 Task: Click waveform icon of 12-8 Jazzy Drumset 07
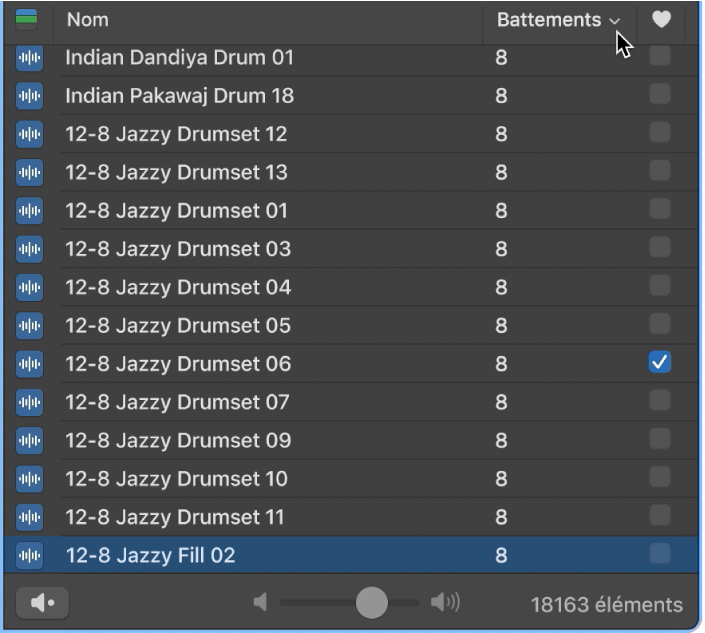point(29,402)
